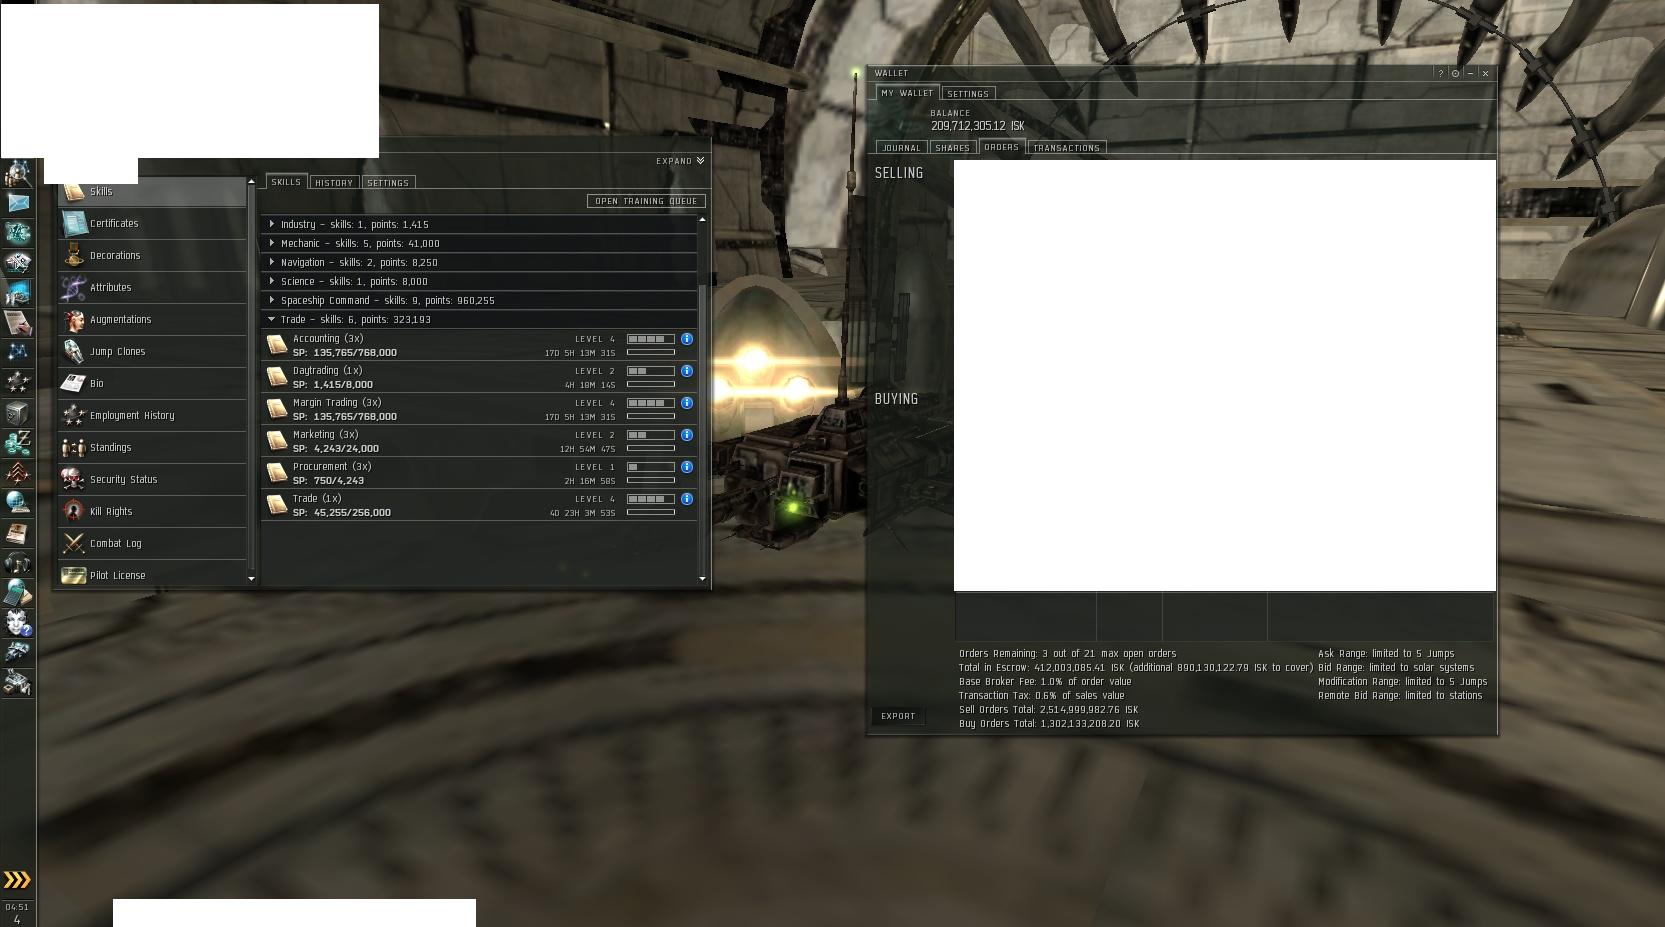The height and width of the screenshot is (927, 1665).
Task: Open the Combat Log crossed swords icon
Action: [x=74, y=544]
